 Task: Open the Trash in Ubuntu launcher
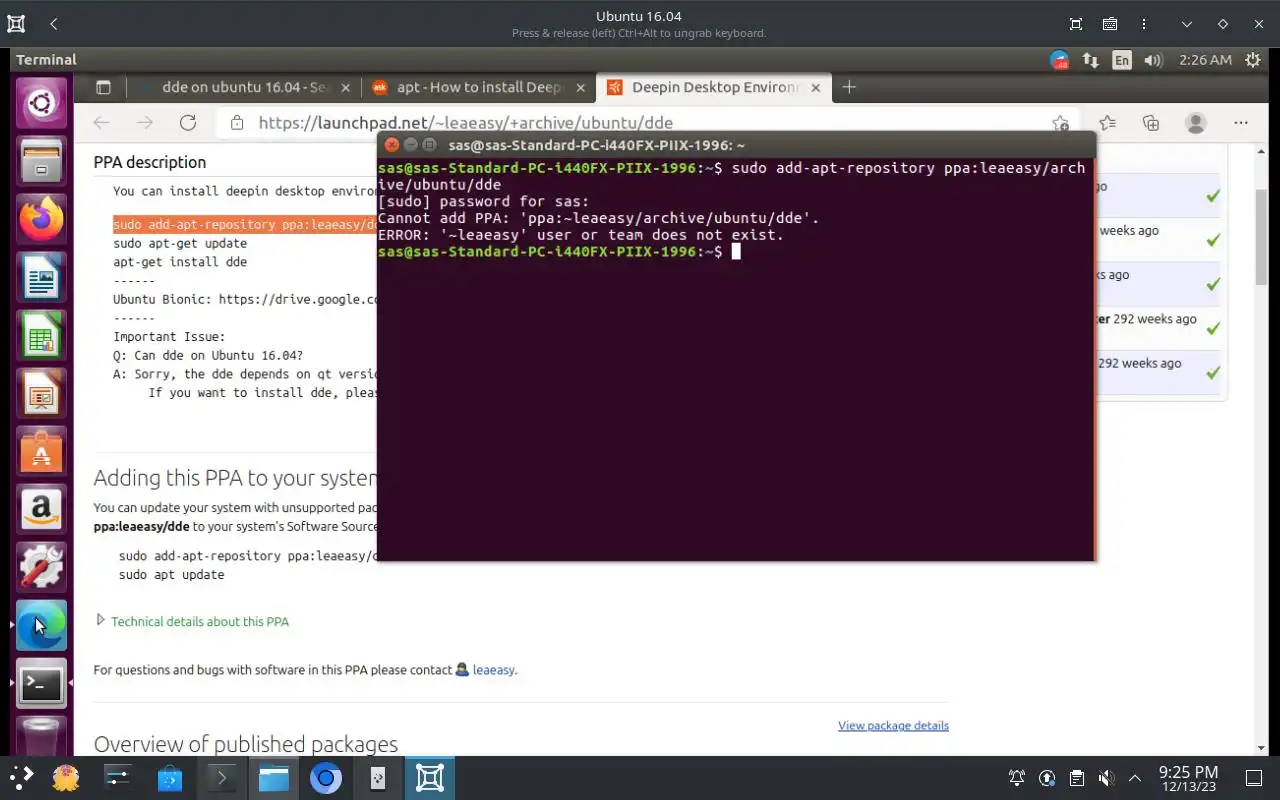41,737
